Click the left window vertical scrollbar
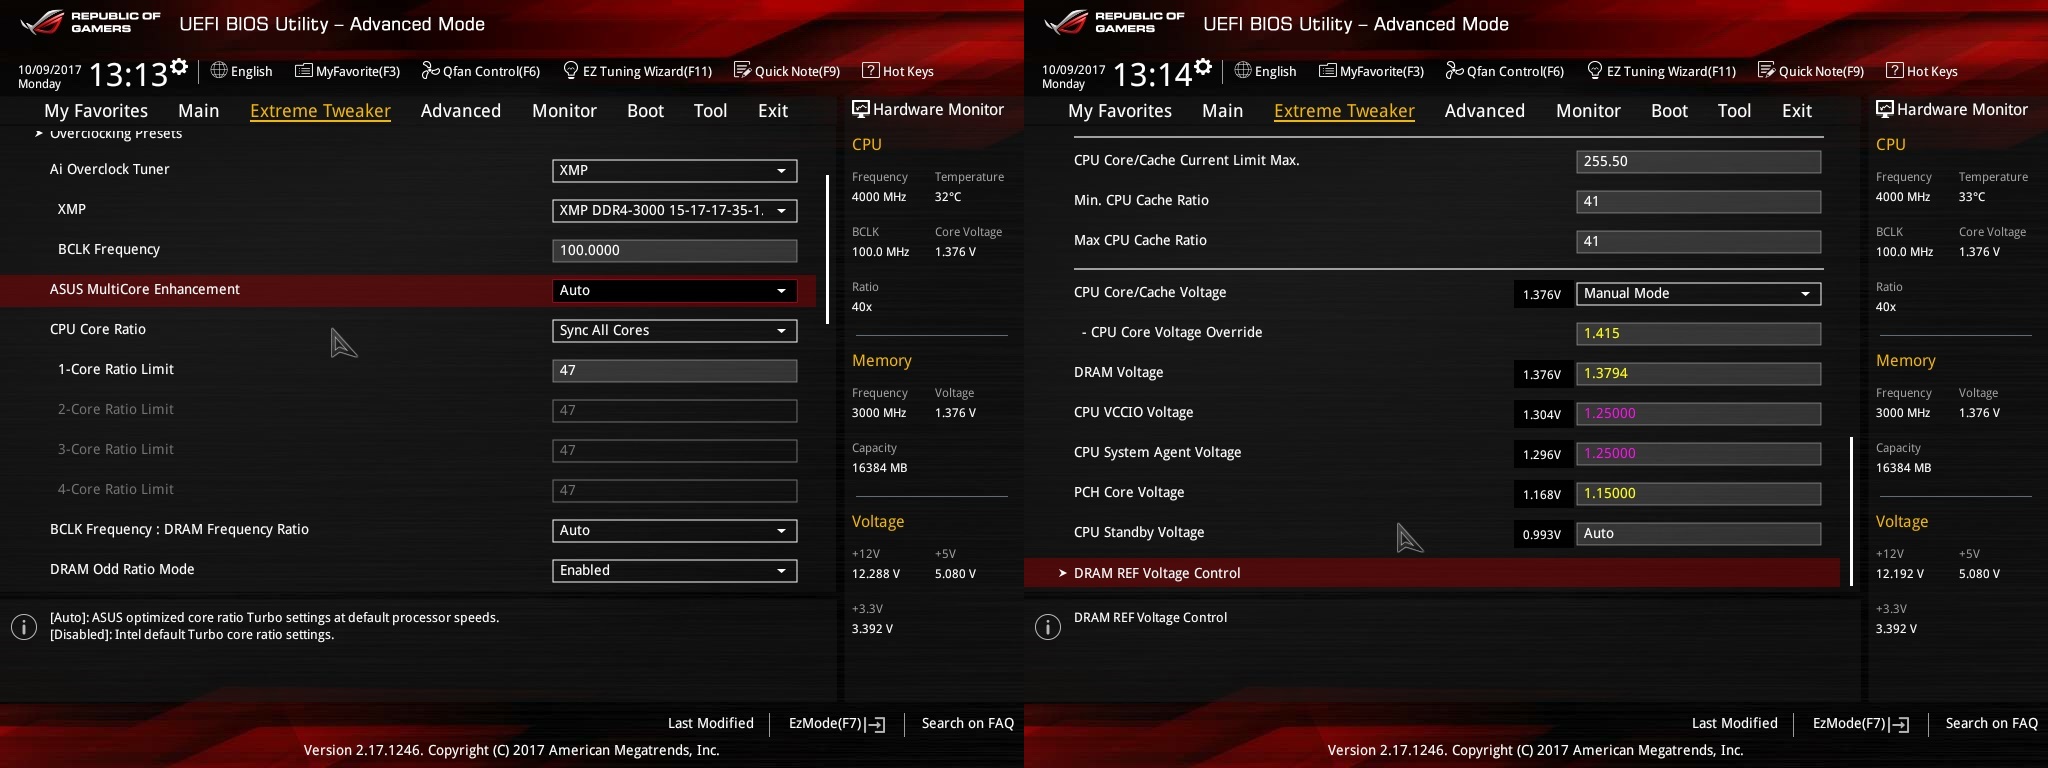Image resolution: width=2048 pixels, height=768 pixels. (827, 250)
